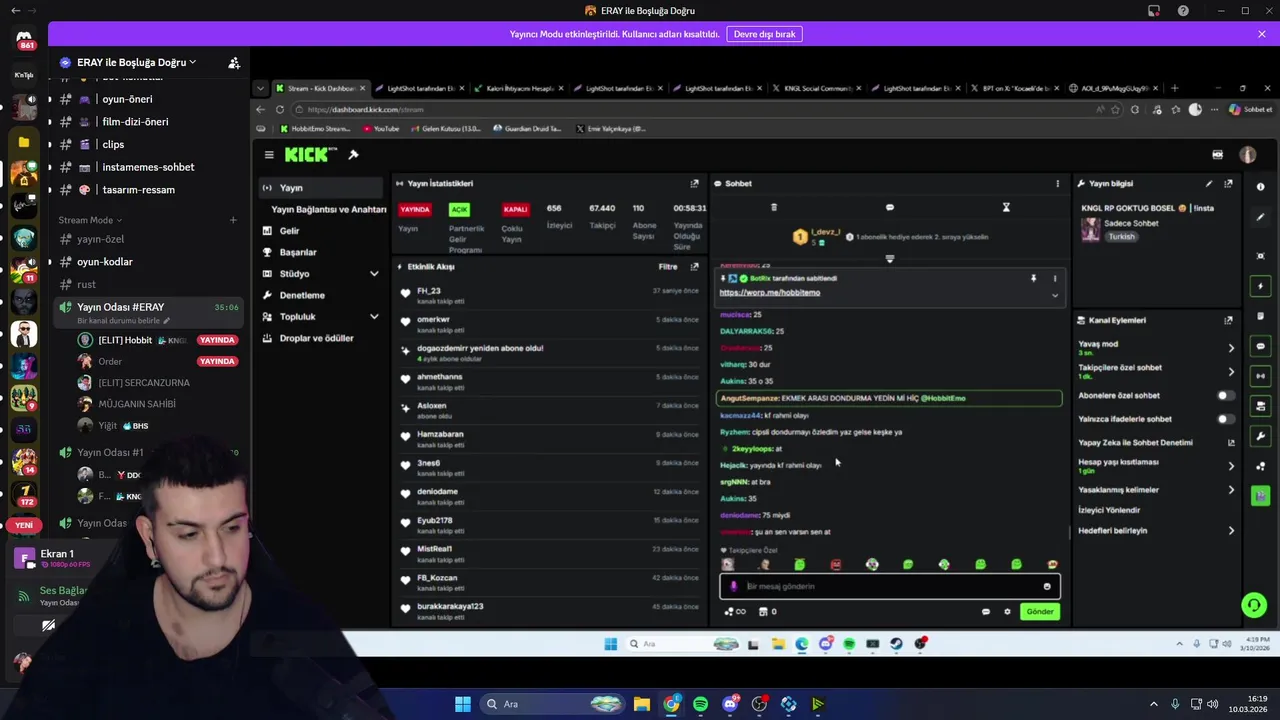
Task: Open a new browser tab
Action: [x=1174, y=88]
